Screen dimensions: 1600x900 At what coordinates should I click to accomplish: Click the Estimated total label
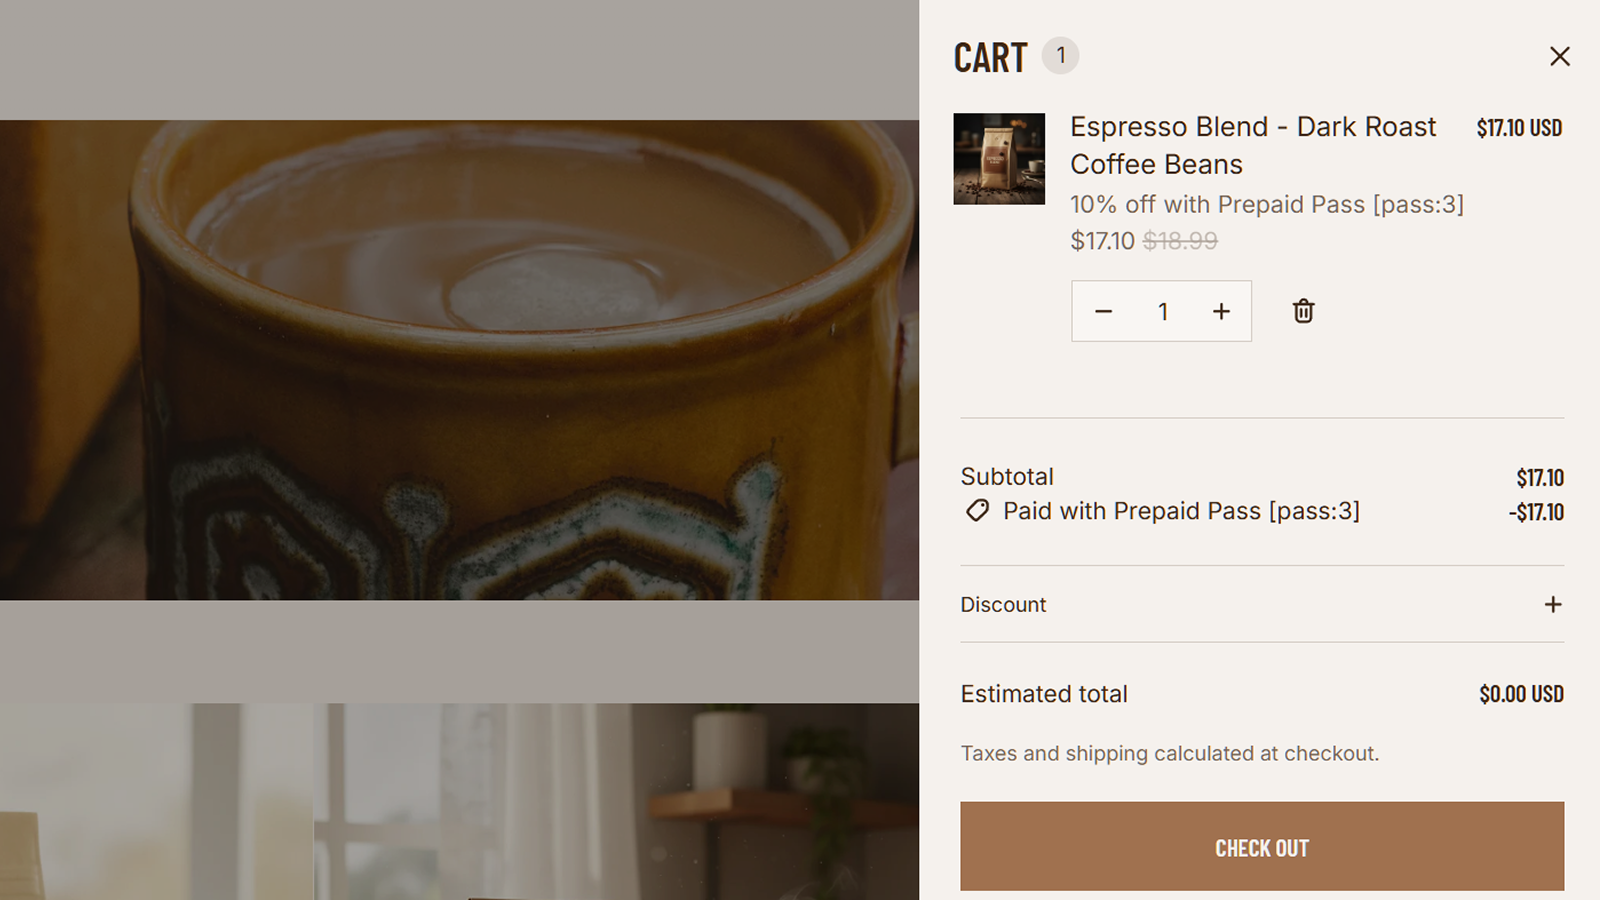pos(1044,694)
